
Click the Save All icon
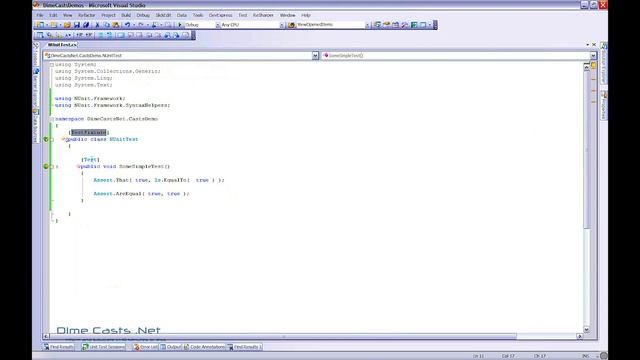[x=86, y=25]
